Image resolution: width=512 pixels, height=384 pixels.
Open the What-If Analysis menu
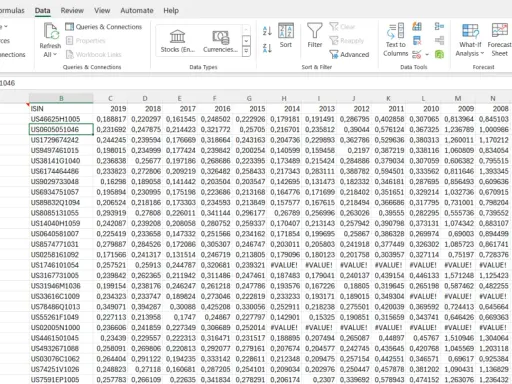(x=470, y=40)
